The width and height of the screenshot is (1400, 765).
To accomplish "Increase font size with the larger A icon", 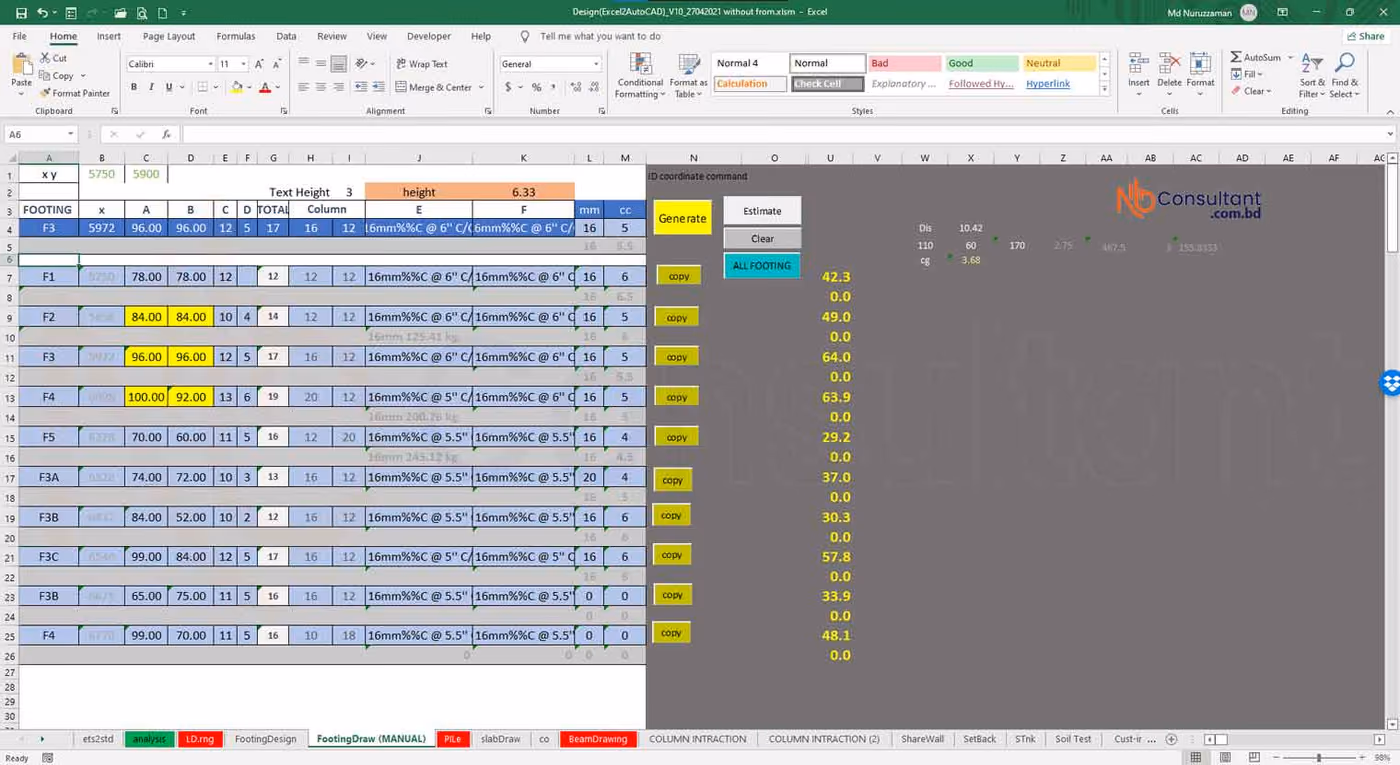I will coord(259,64).
